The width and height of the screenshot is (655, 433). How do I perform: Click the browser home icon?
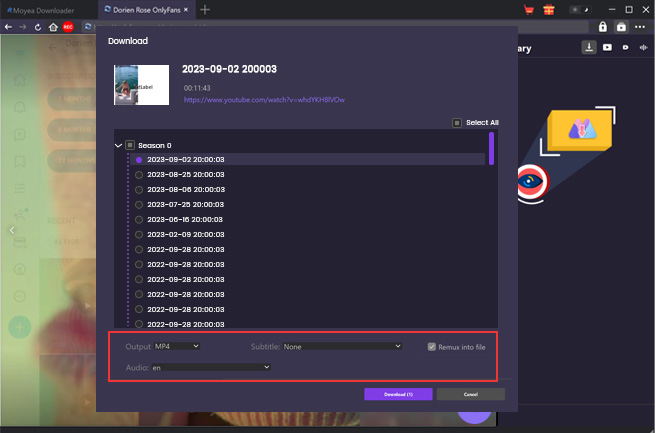point(52,27)
